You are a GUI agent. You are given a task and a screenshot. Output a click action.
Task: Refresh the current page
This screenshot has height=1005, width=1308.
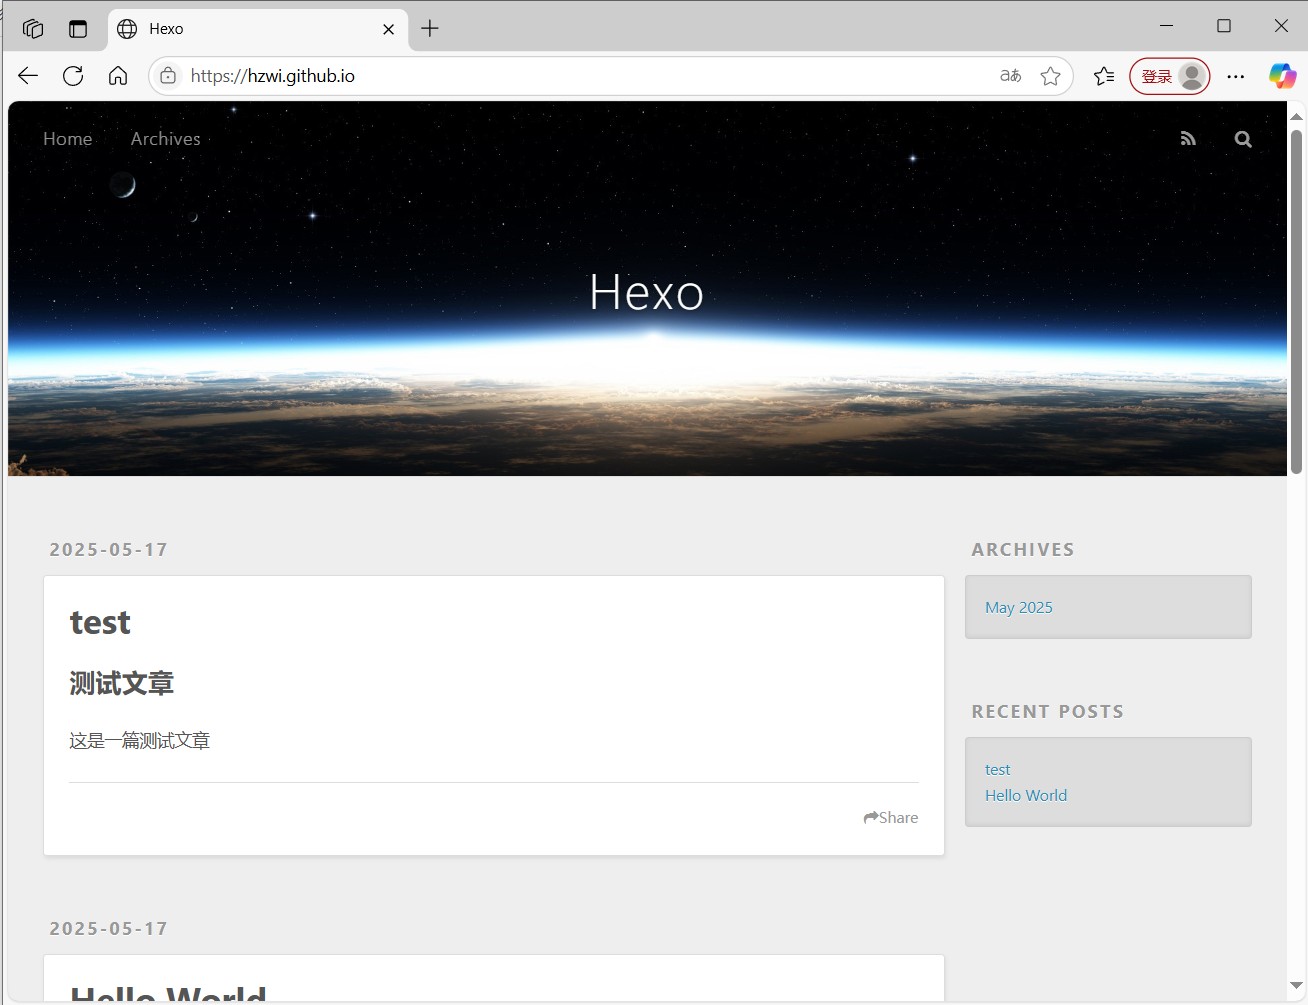(73, 76)
